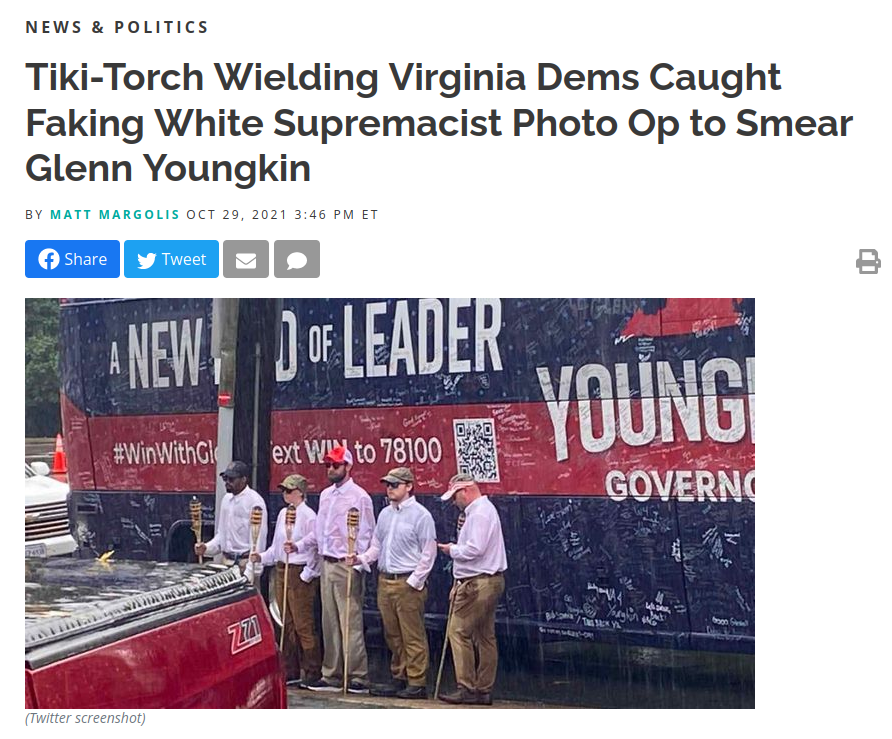Click the Twitter bird icon

tap(146, 260)
